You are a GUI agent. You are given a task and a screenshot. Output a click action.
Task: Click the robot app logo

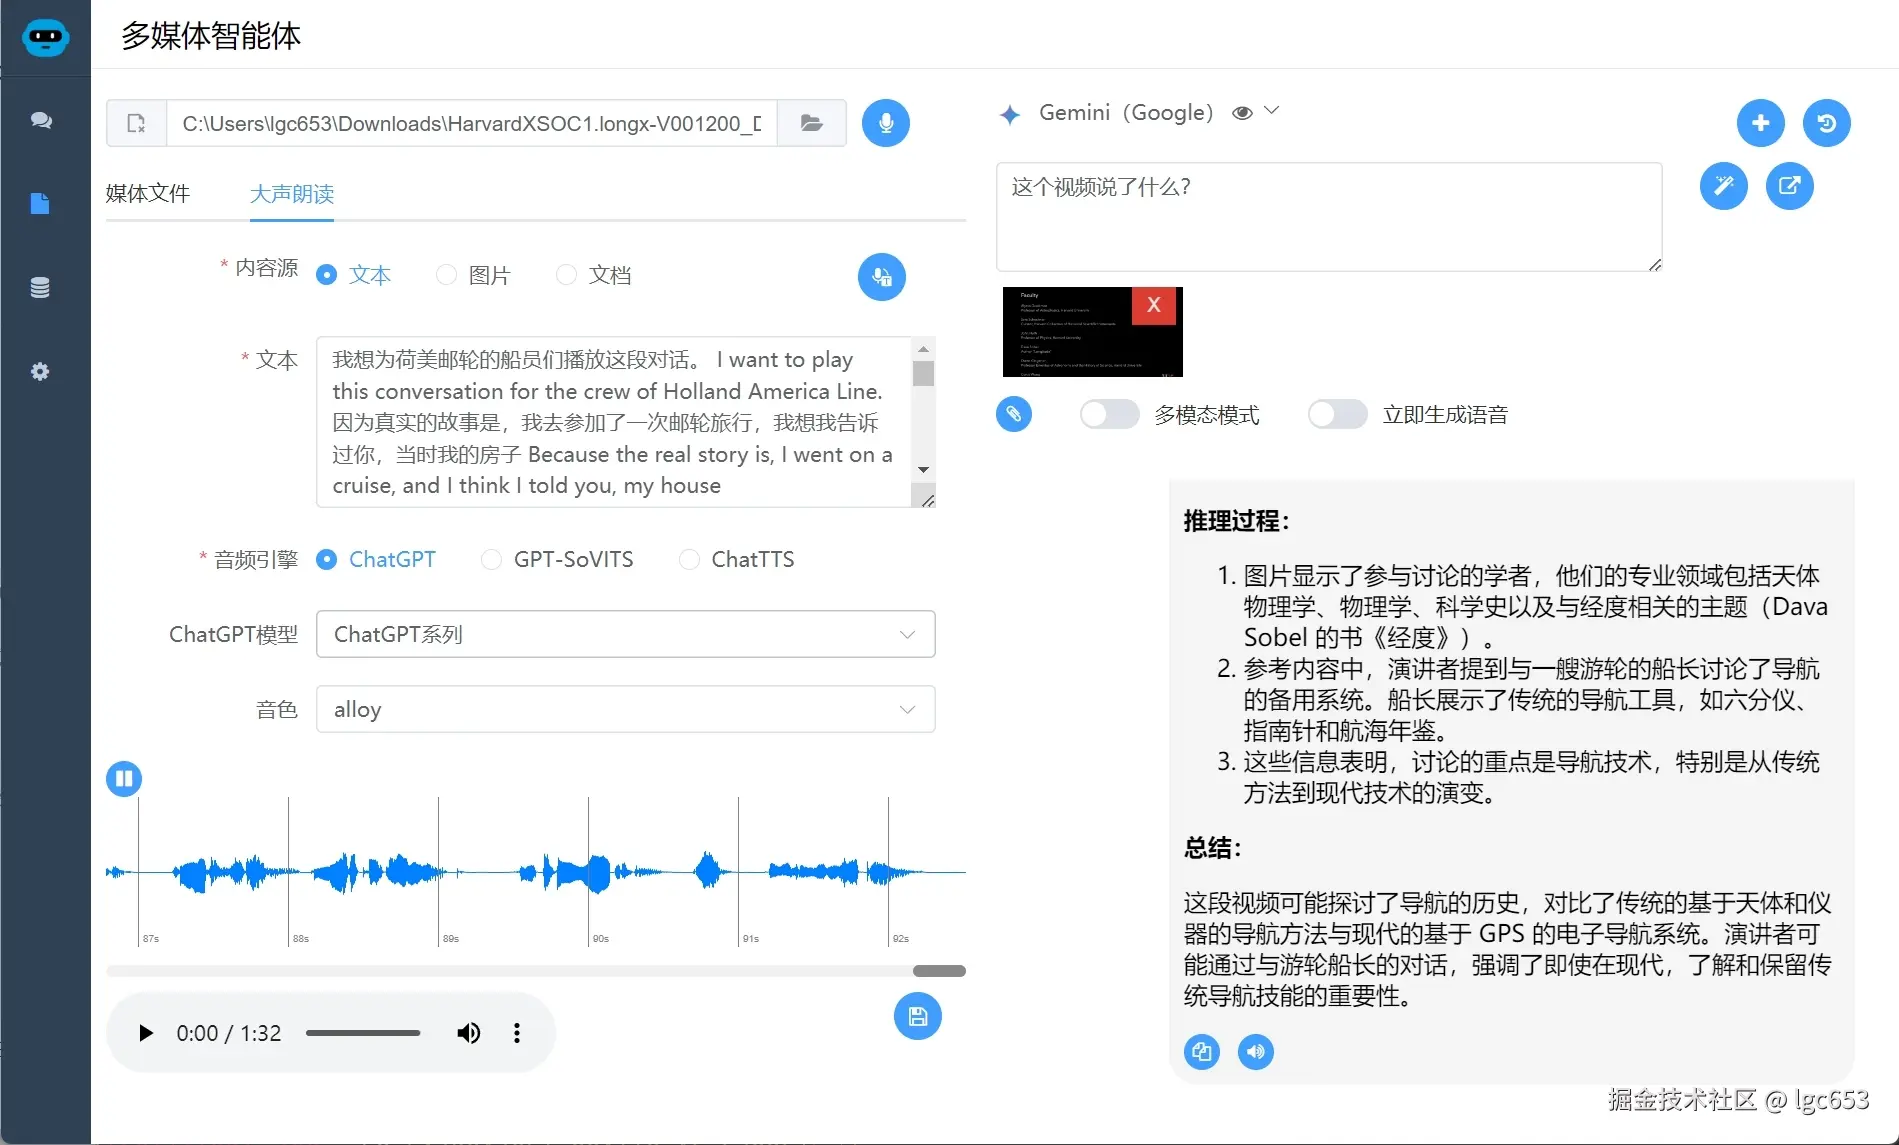point(45,37)
